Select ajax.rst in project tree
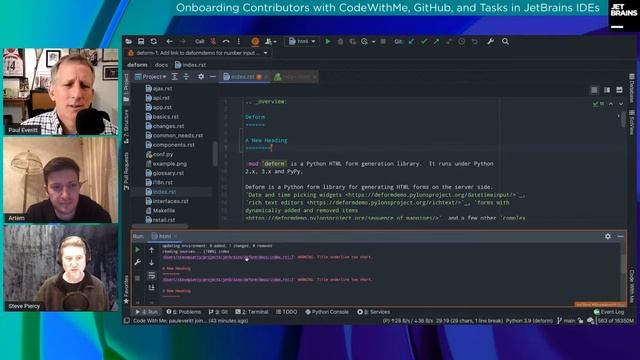This screenshot has width=640, height=360. click(159, 89)
